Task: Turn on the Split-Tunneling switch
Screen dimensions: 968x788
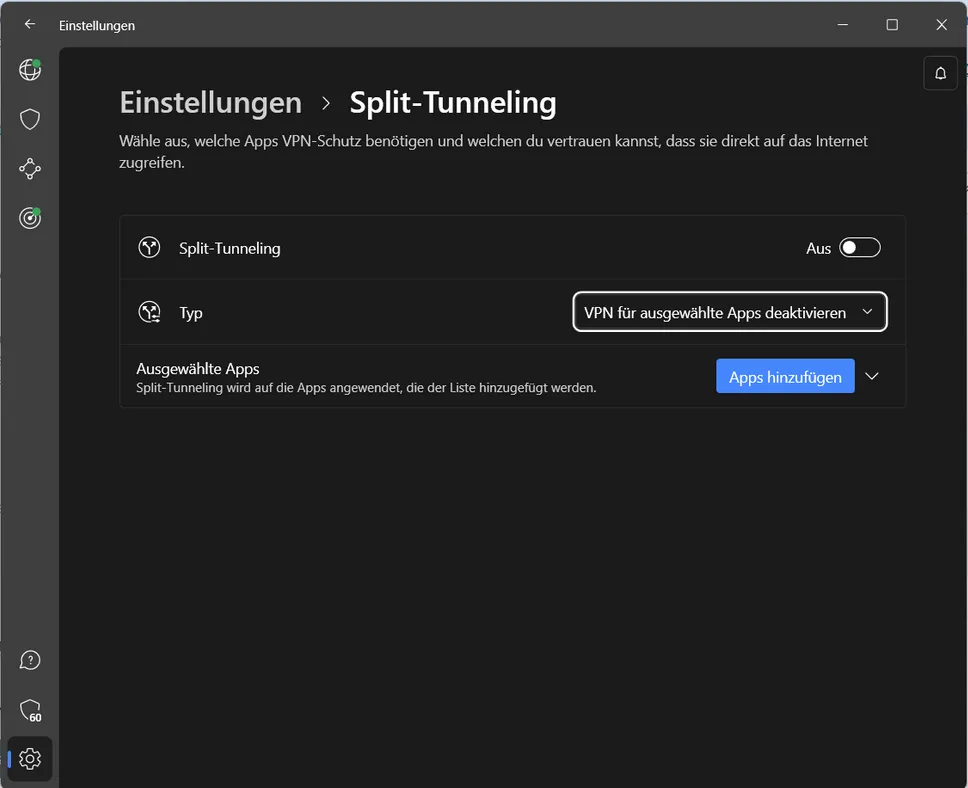Action: 859,248
